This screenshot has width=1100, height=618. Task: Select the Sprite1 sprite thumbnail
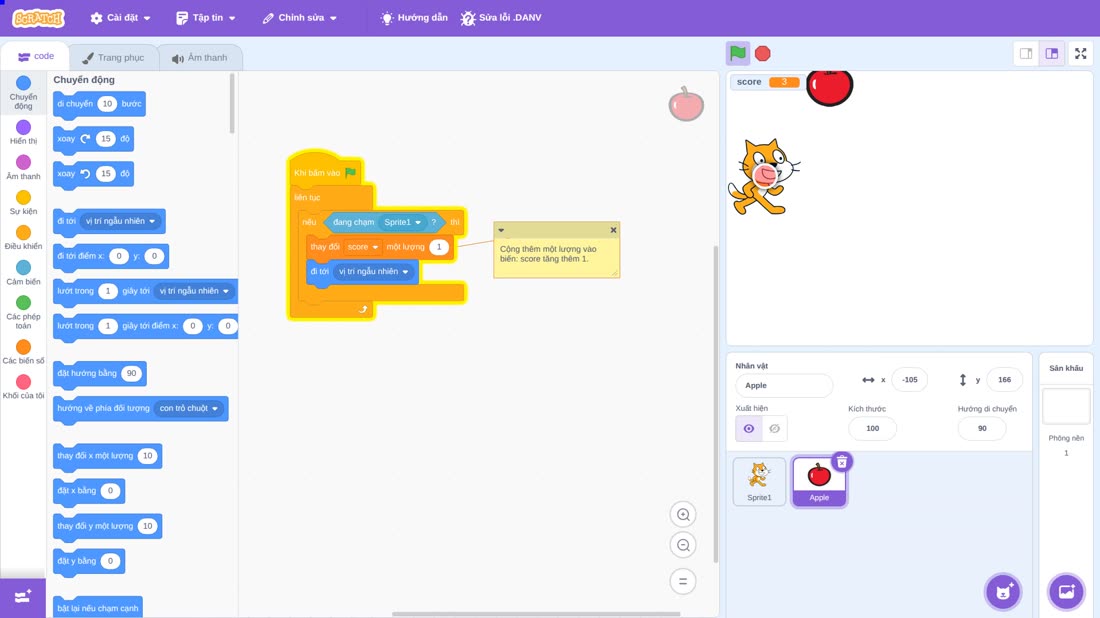(759, 481)
